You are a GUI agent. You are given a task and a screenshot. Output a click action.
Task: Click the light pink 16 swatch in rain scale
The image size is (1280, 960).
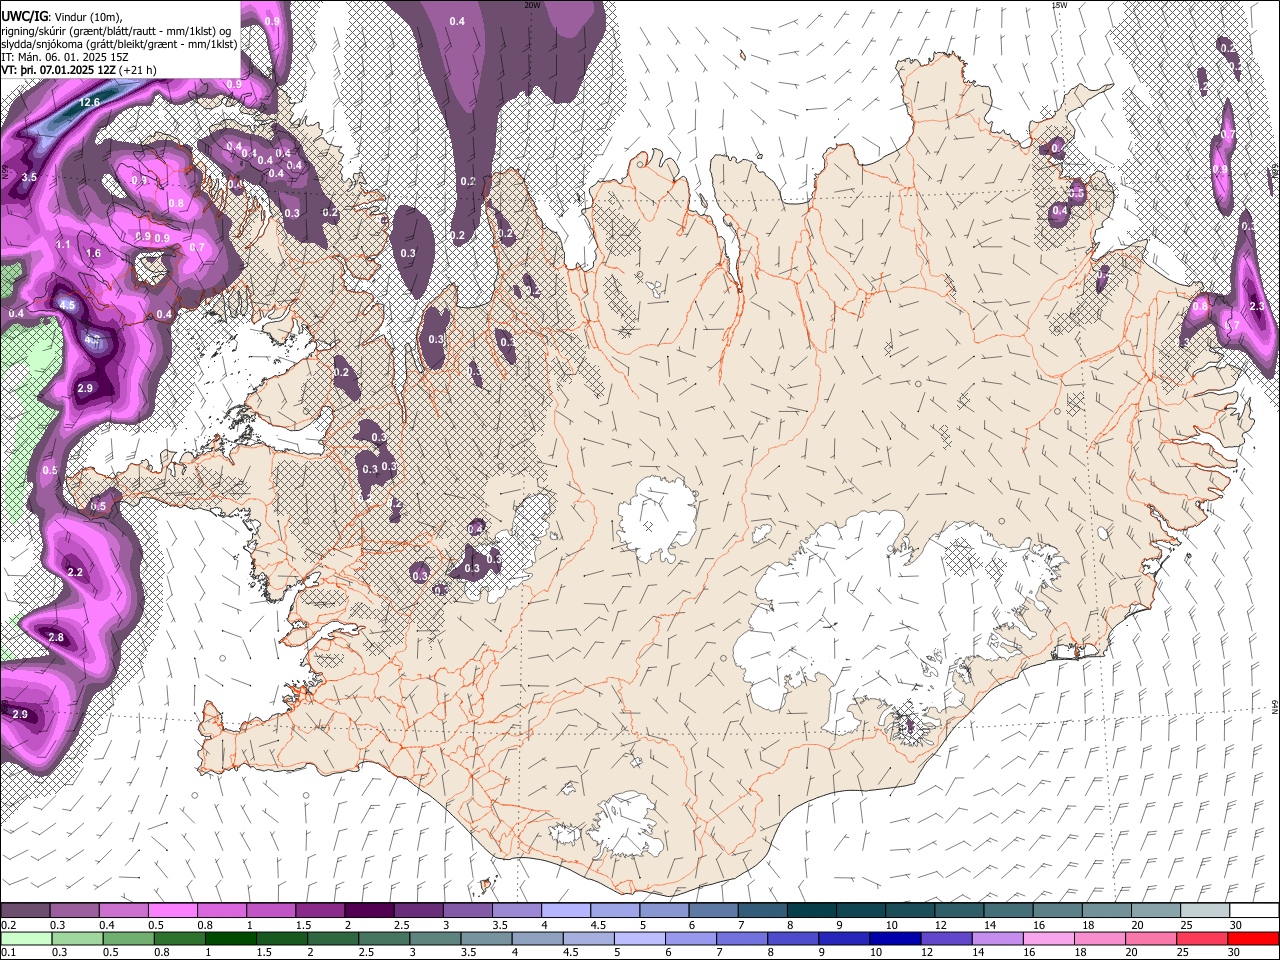pyautogui.click(x=1049, y=938)
